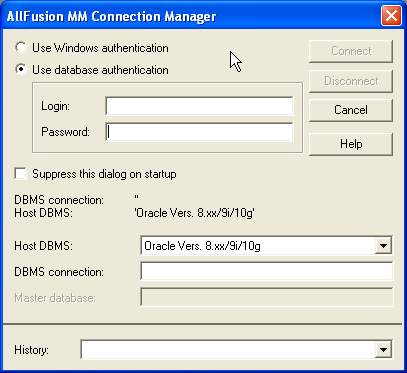
Task: Click the DBMS connection text field
Action: click(x=267, y=271)
